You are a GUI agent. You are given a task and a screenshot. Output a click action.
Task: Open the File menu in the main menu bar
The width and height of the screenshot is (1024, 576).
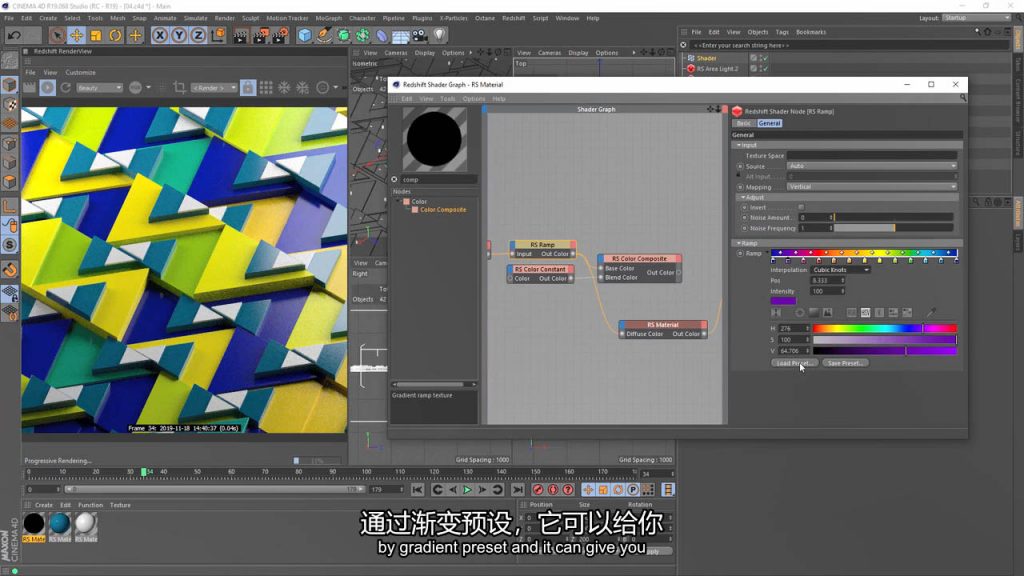click(x=9, y=18)
